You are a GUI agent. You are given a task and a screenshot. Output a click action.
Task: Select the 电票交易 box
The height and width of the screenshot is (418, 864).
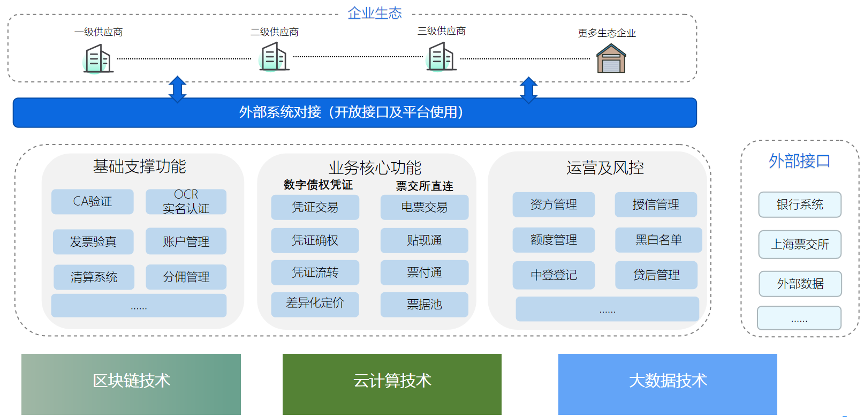[x=424, y=208]
